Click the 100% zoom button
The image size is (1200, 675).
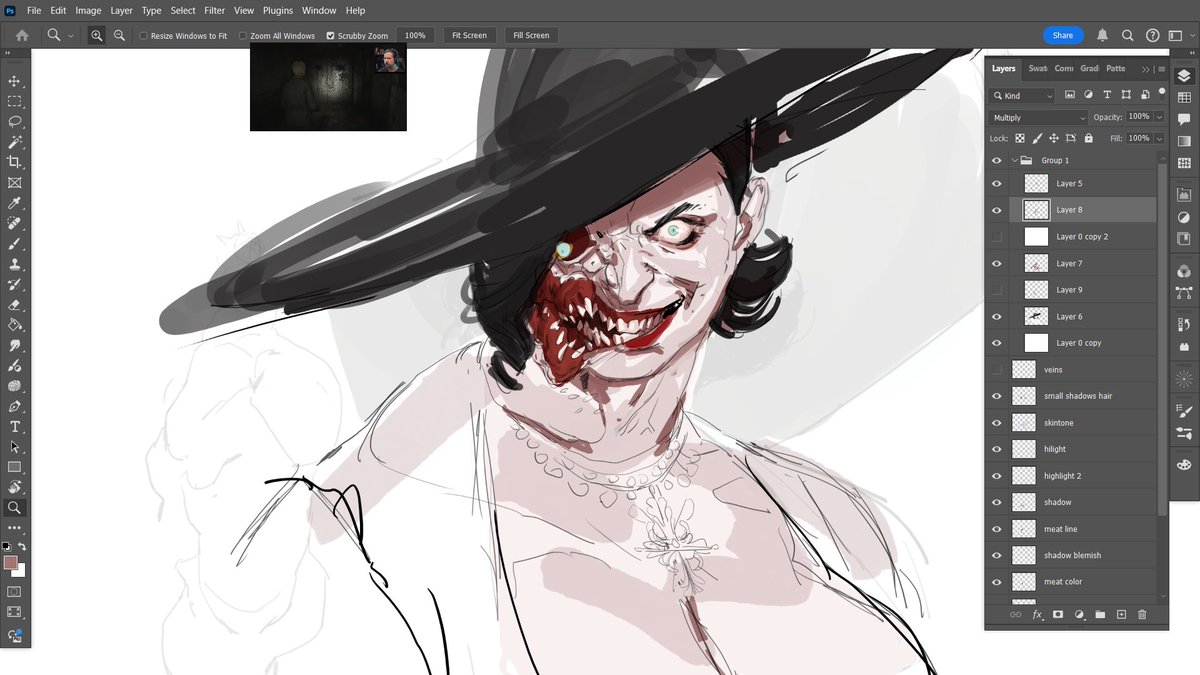tap(415, 35)
